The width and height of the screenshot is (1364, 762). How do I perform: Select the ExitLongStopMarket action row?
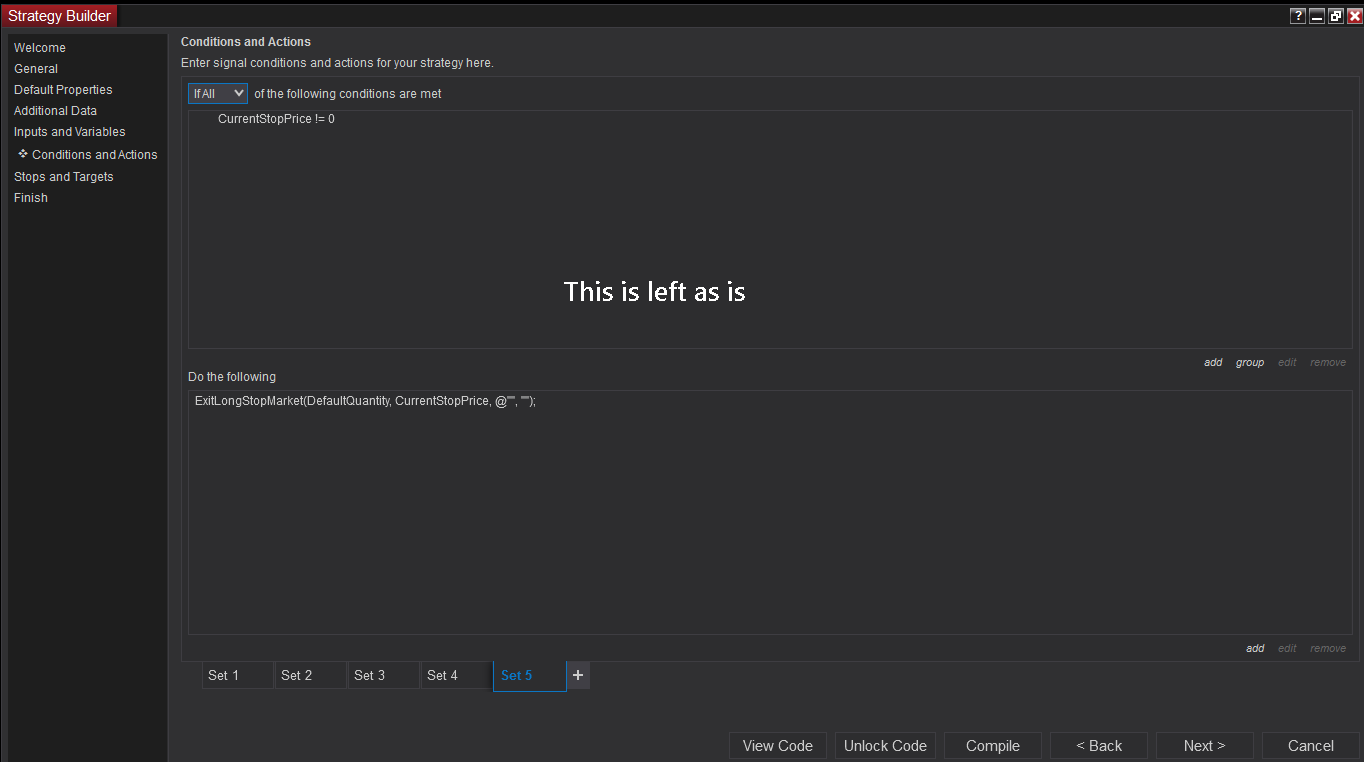click(x=366, y=401)
